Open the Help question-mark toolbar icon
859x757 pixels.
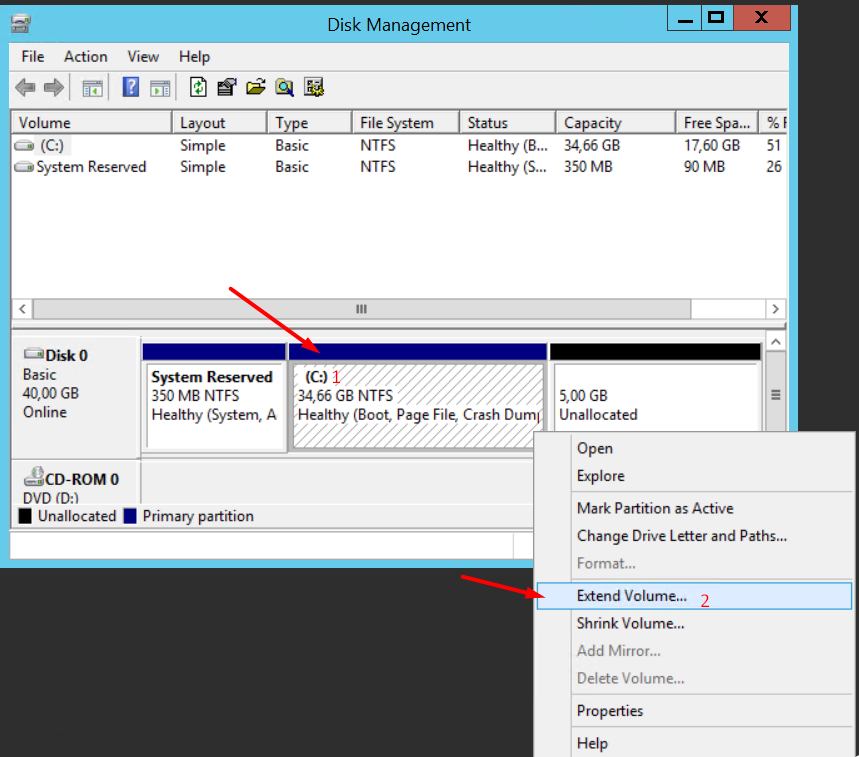[130, 87]
